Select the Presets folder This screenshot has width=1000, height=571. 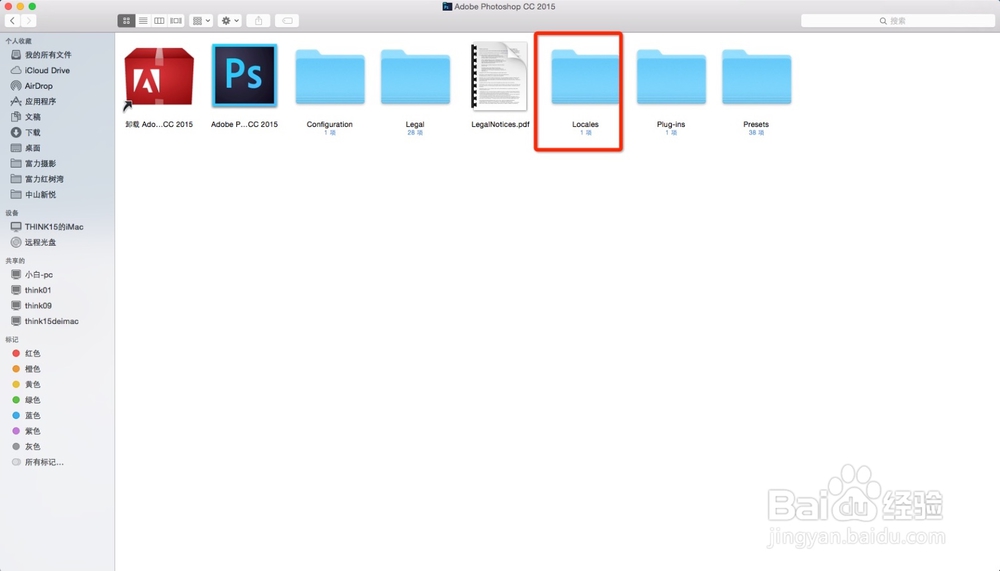click(756, 77)
